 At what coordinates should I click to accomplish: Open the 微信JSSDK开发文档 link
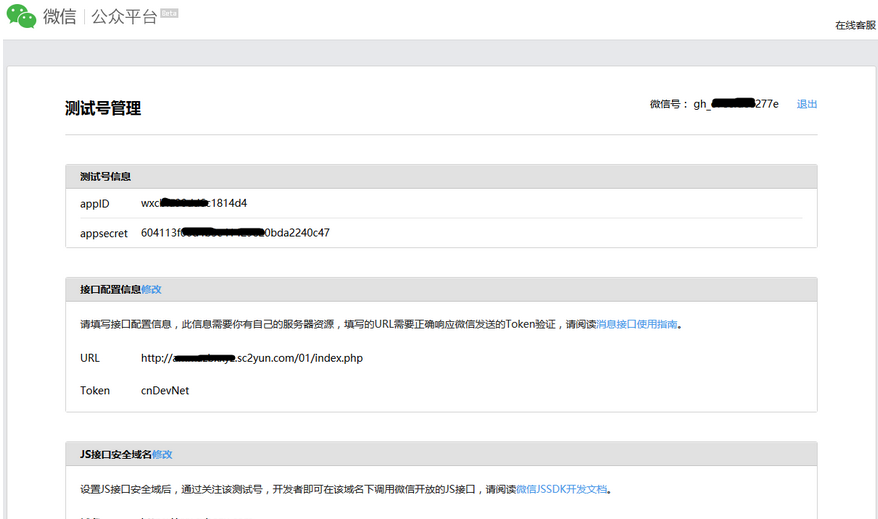click(x=562, y=489)
